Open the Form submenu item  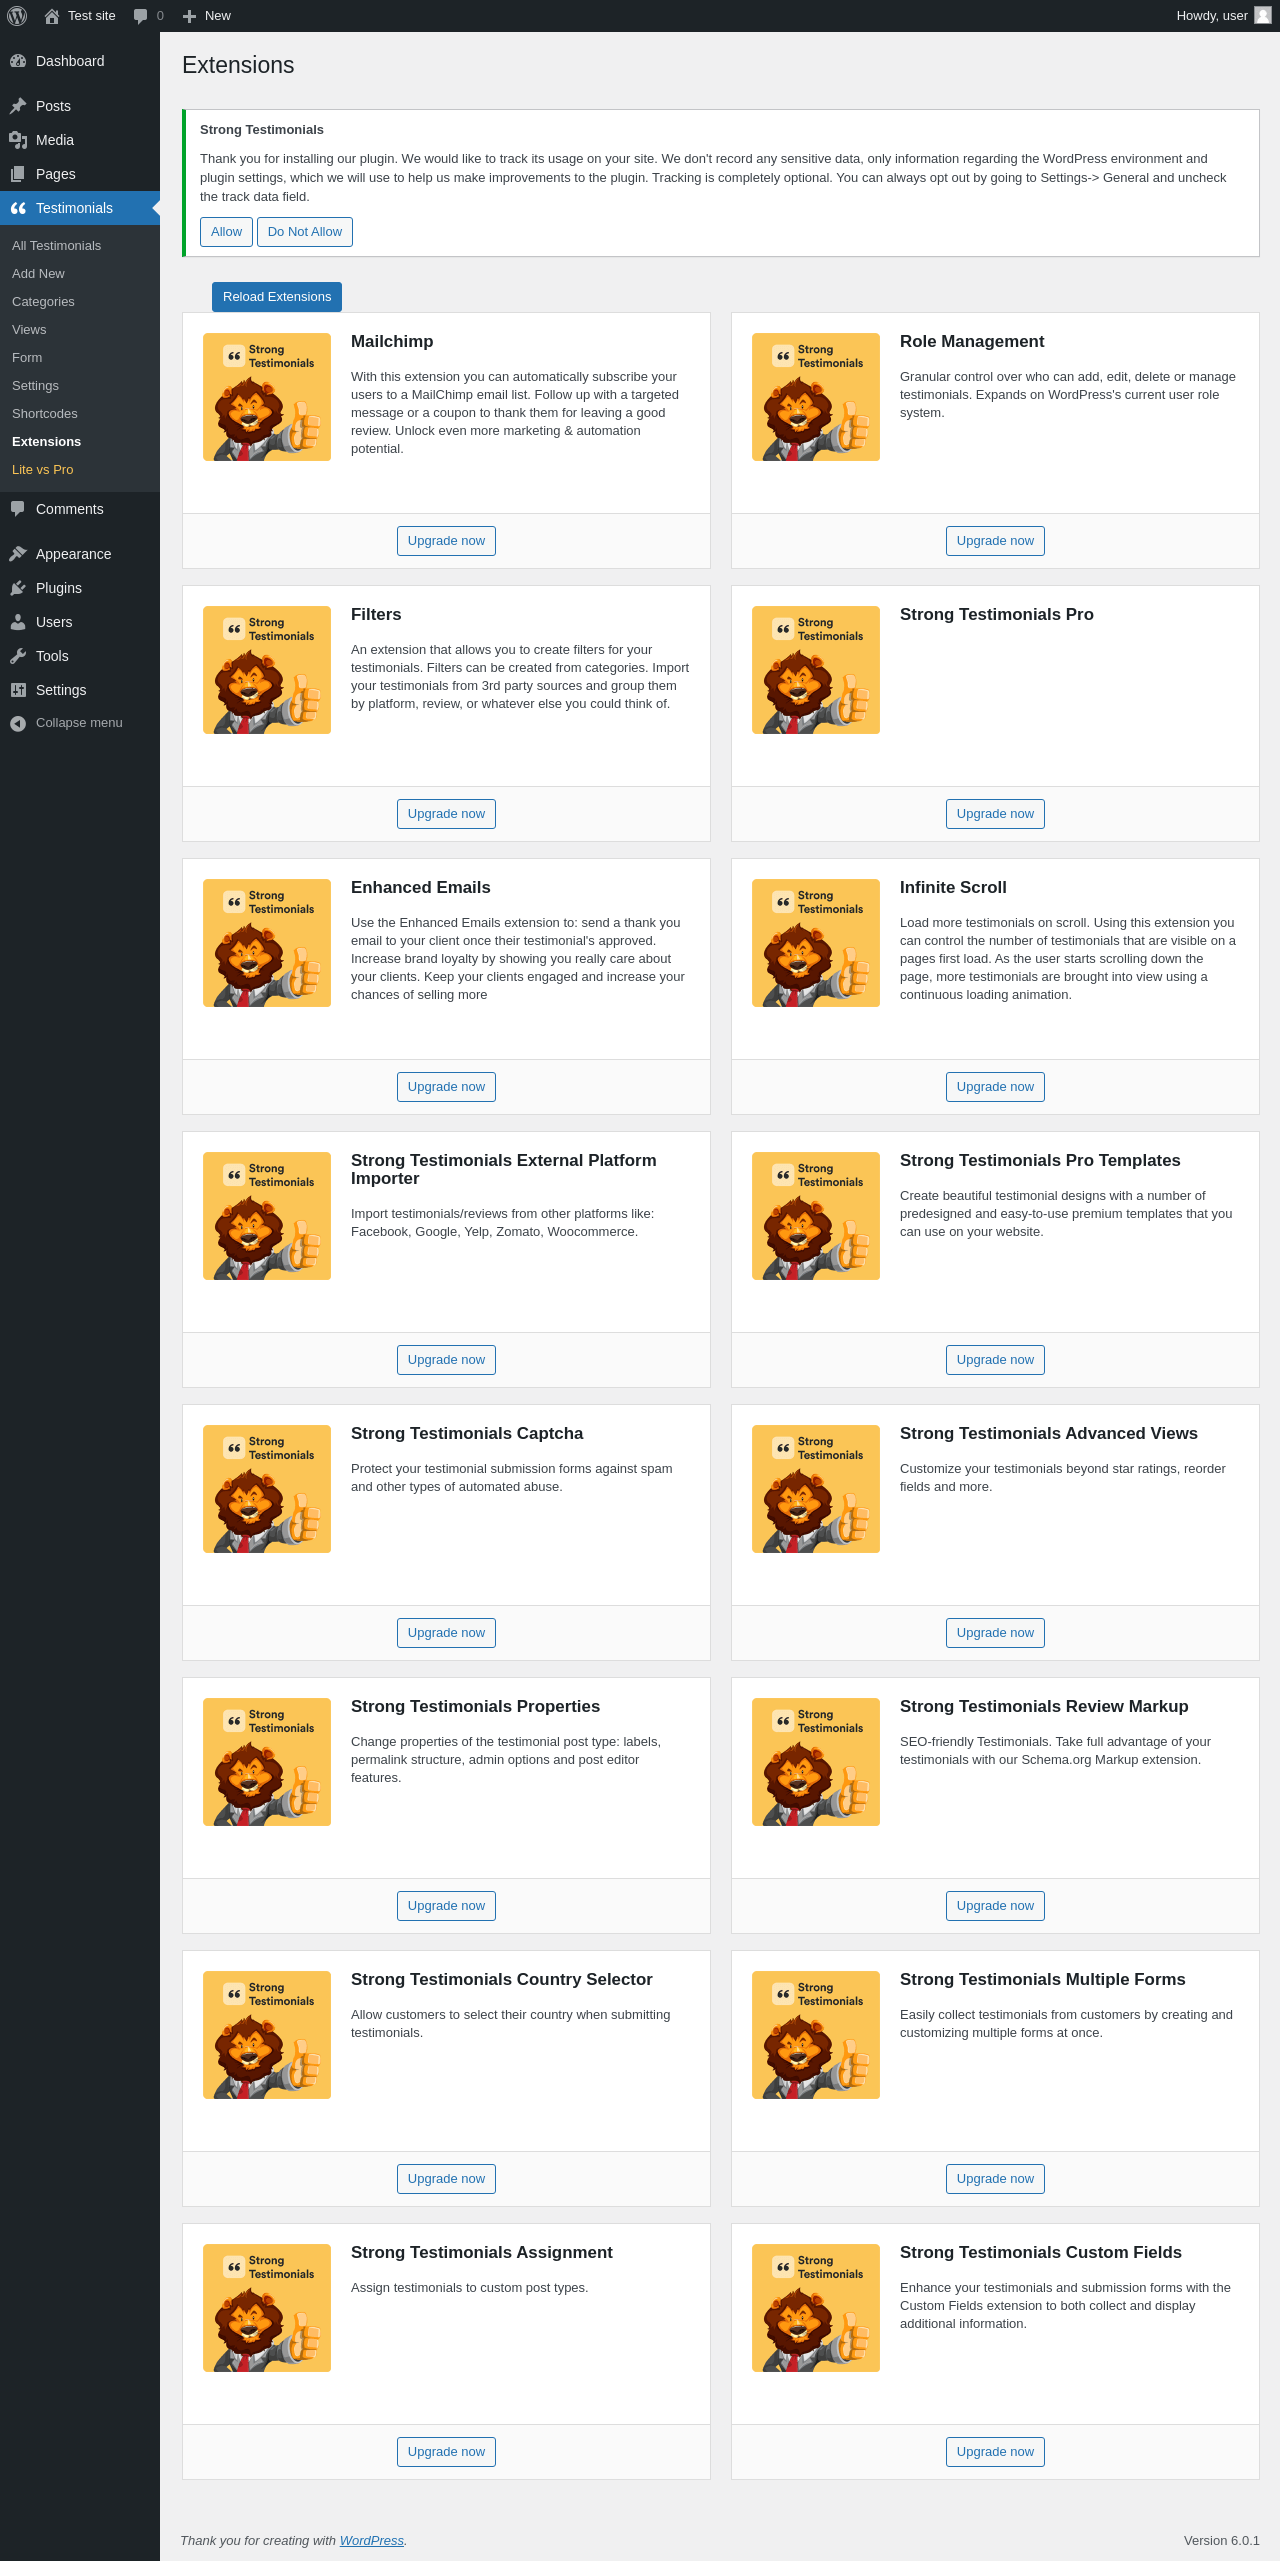[27, 358]
